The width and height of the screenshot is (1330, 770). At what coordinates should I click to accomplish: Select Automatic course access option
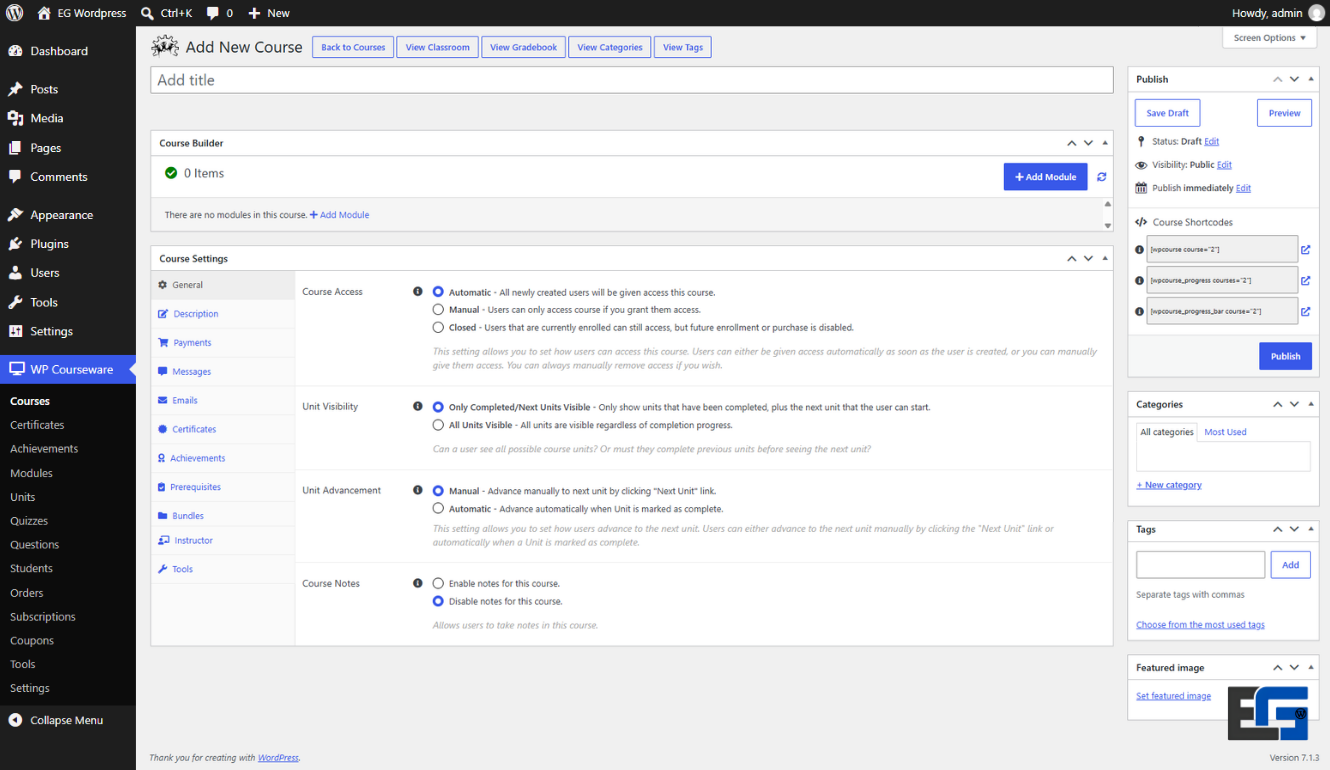[438, 292]
